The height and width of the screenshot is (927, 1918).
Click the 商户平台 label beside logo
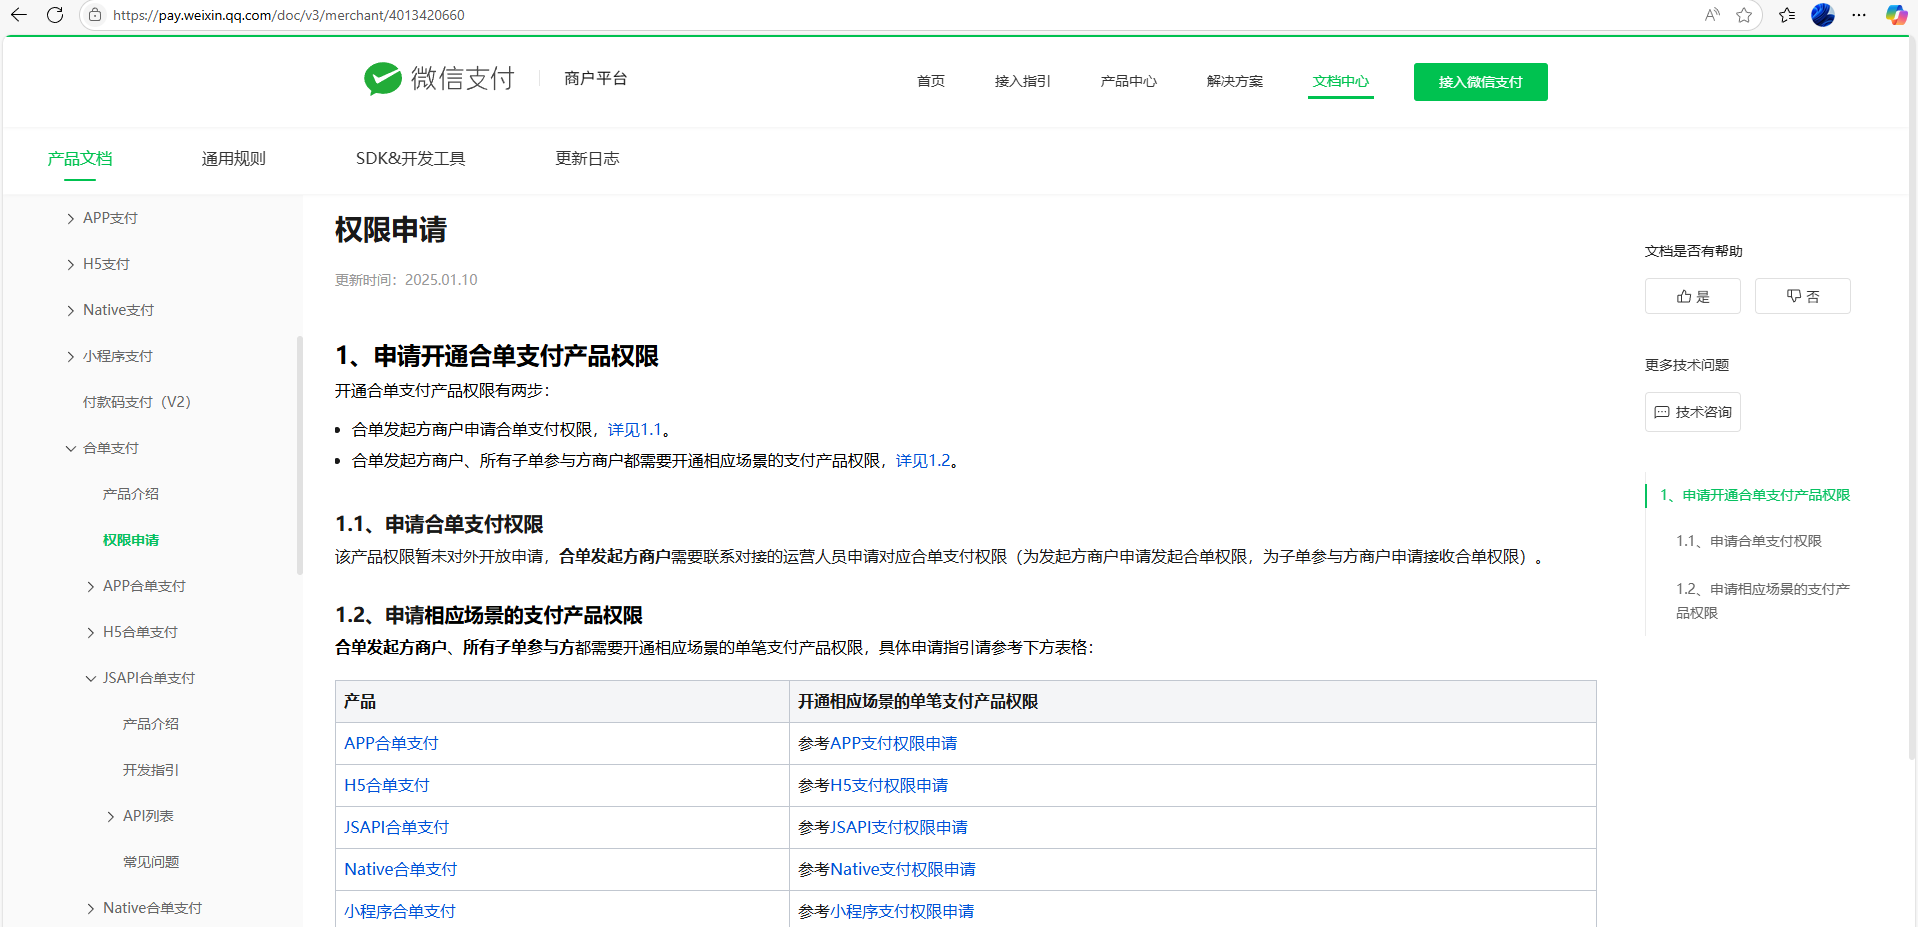595,78
